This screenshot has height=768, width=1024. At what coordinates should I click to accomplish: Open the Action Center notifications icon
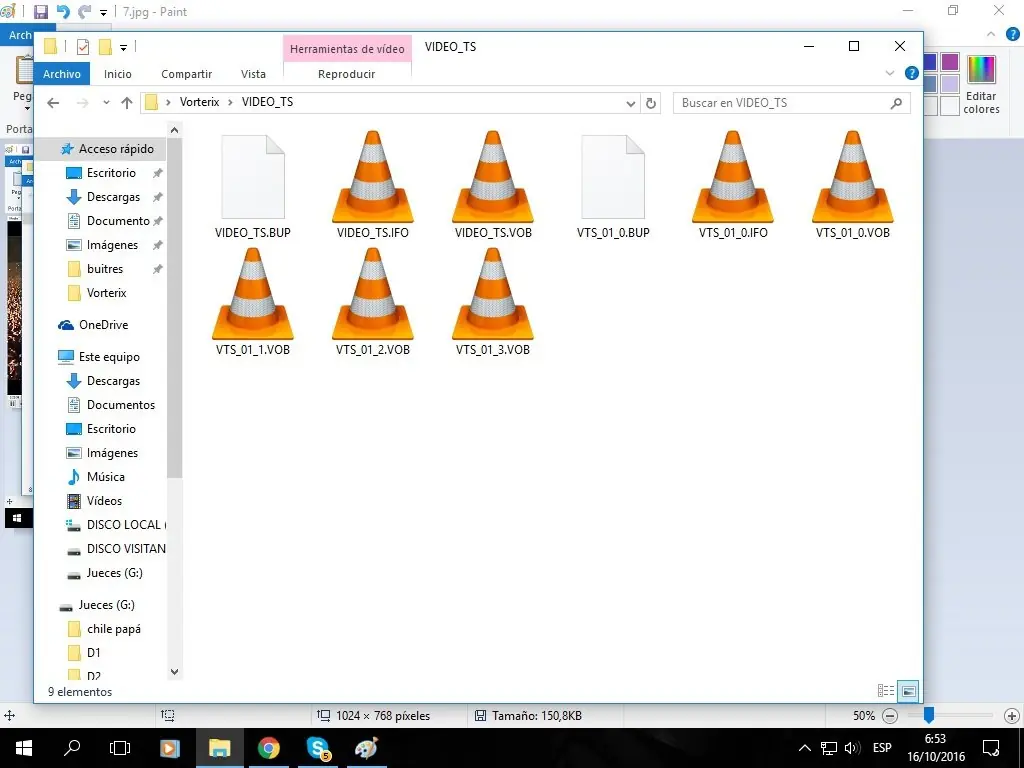(x=991, y=748)
